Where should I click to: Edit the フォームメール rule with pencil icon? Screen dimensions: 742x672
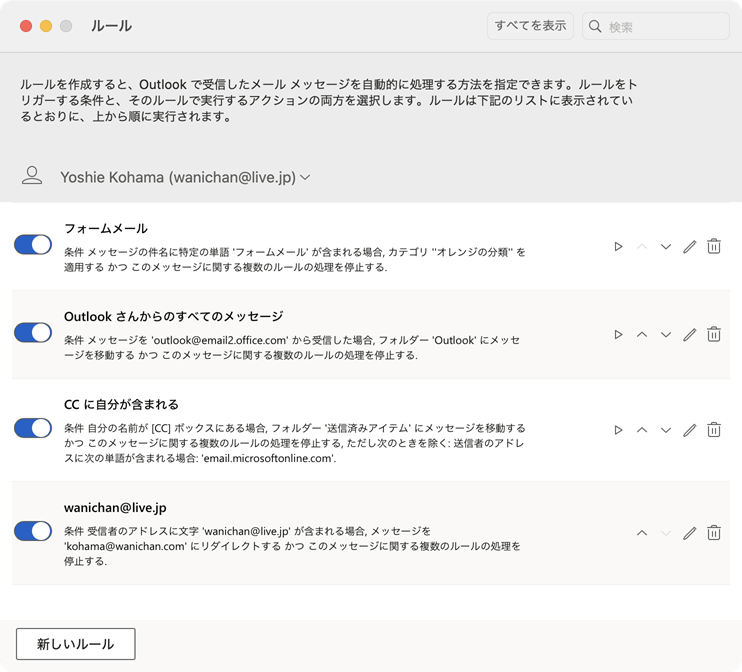(x=689, y=246)
